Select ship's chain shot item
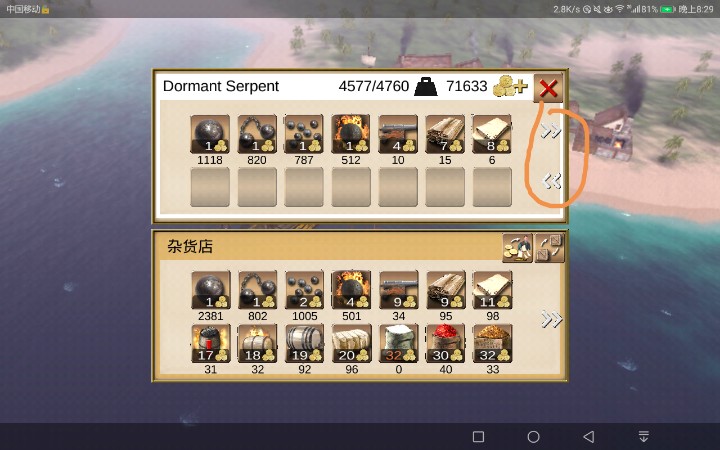The height and width of the screenshot is (450, 720). (x=257, y=134)
